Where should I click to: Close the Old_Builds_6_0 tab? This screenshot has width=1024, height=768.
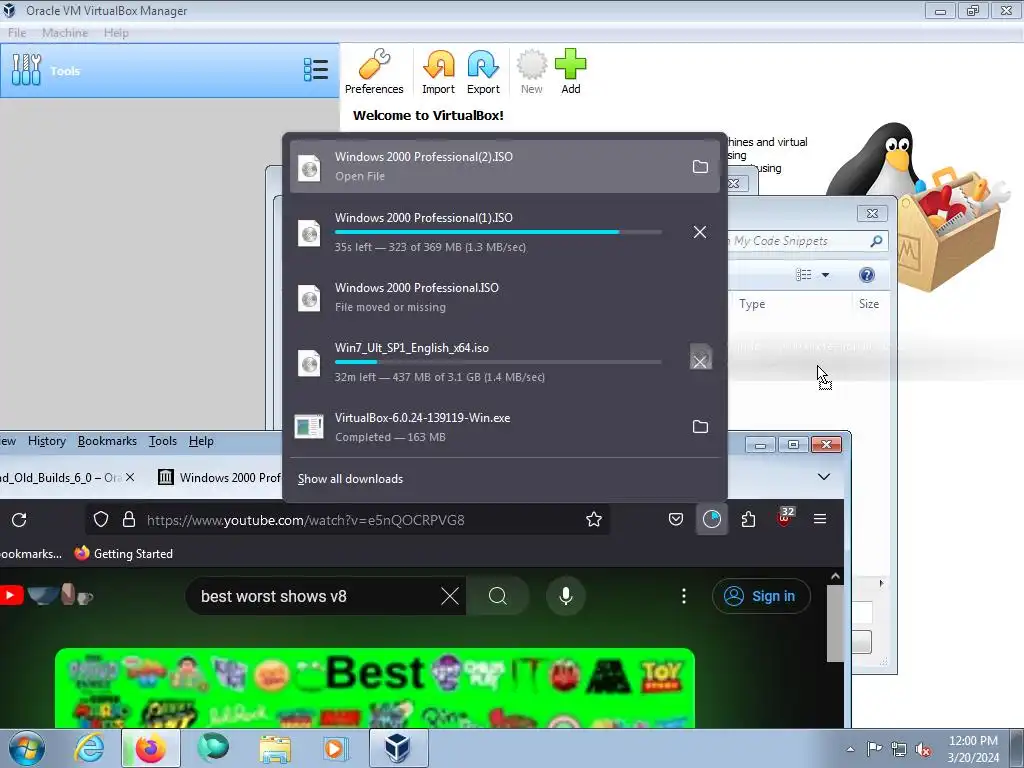coord(130,477)
